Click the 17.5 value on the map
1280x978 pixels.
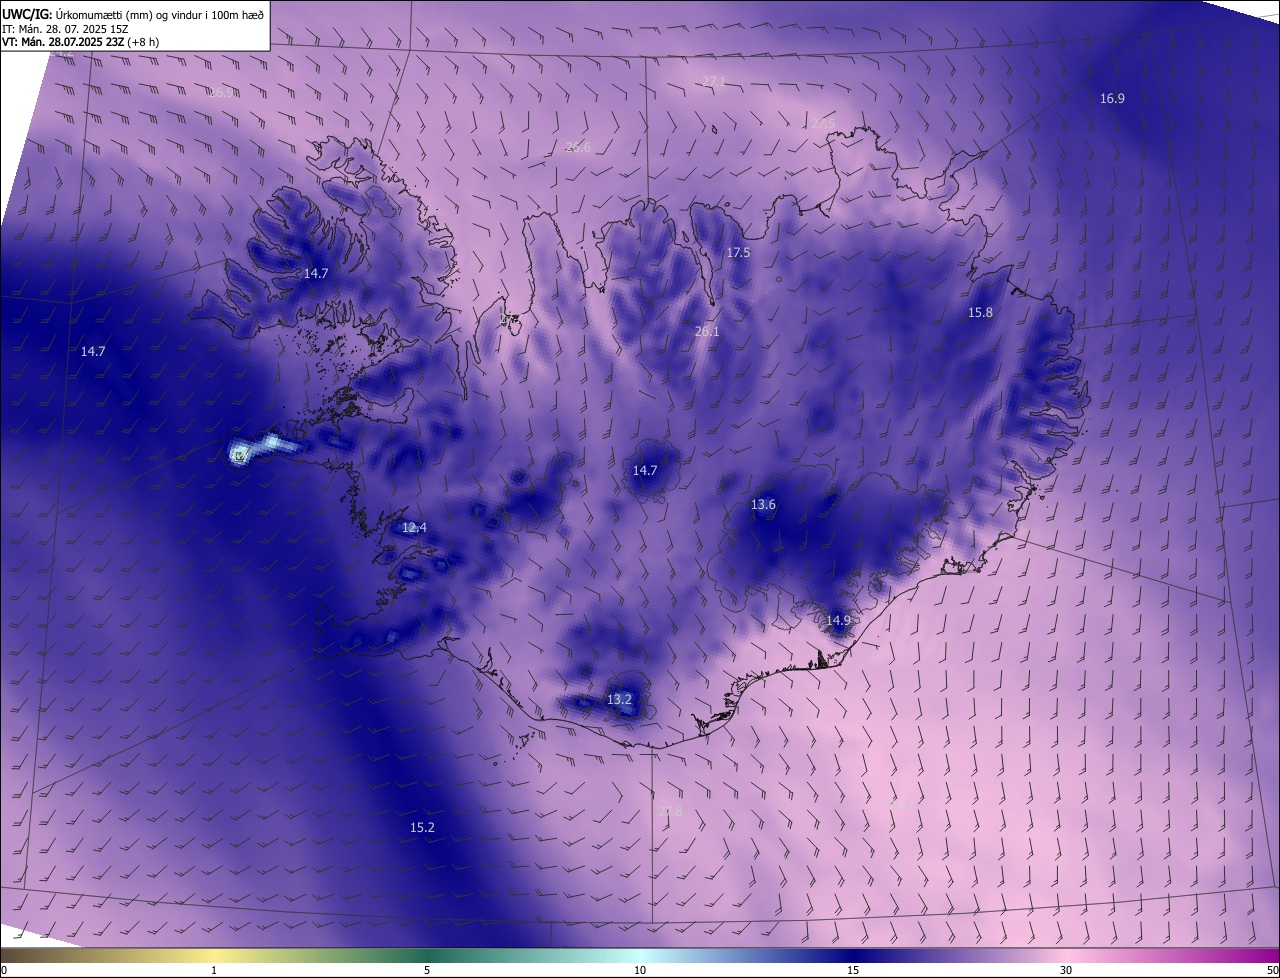pyautogui.click(x=738, y=252)
